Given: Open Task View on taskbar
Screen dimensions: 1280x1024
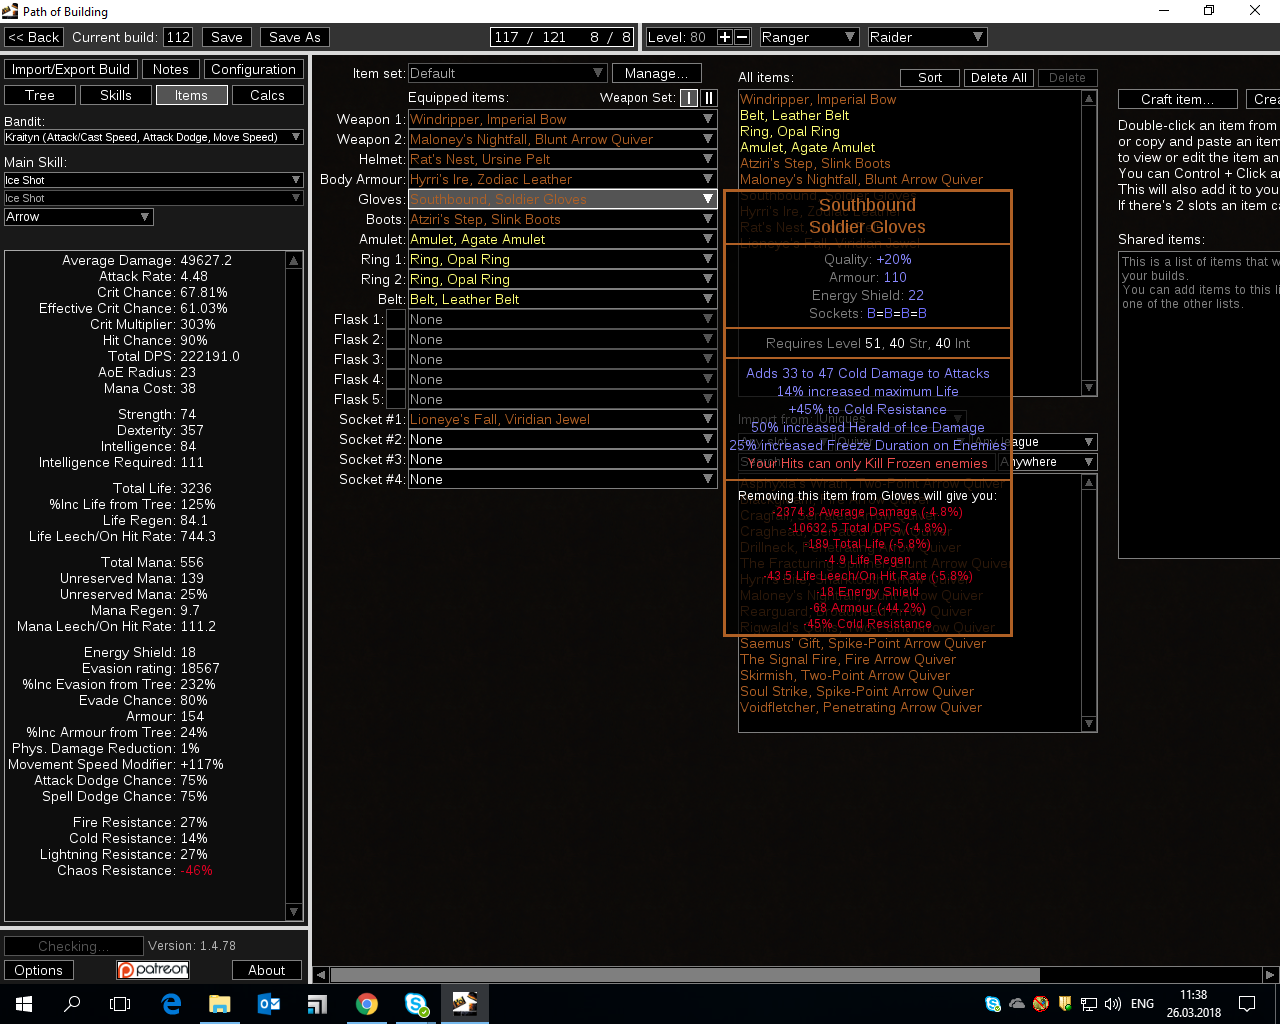Looking at the screenshot, I should (x=120, y=1004).
